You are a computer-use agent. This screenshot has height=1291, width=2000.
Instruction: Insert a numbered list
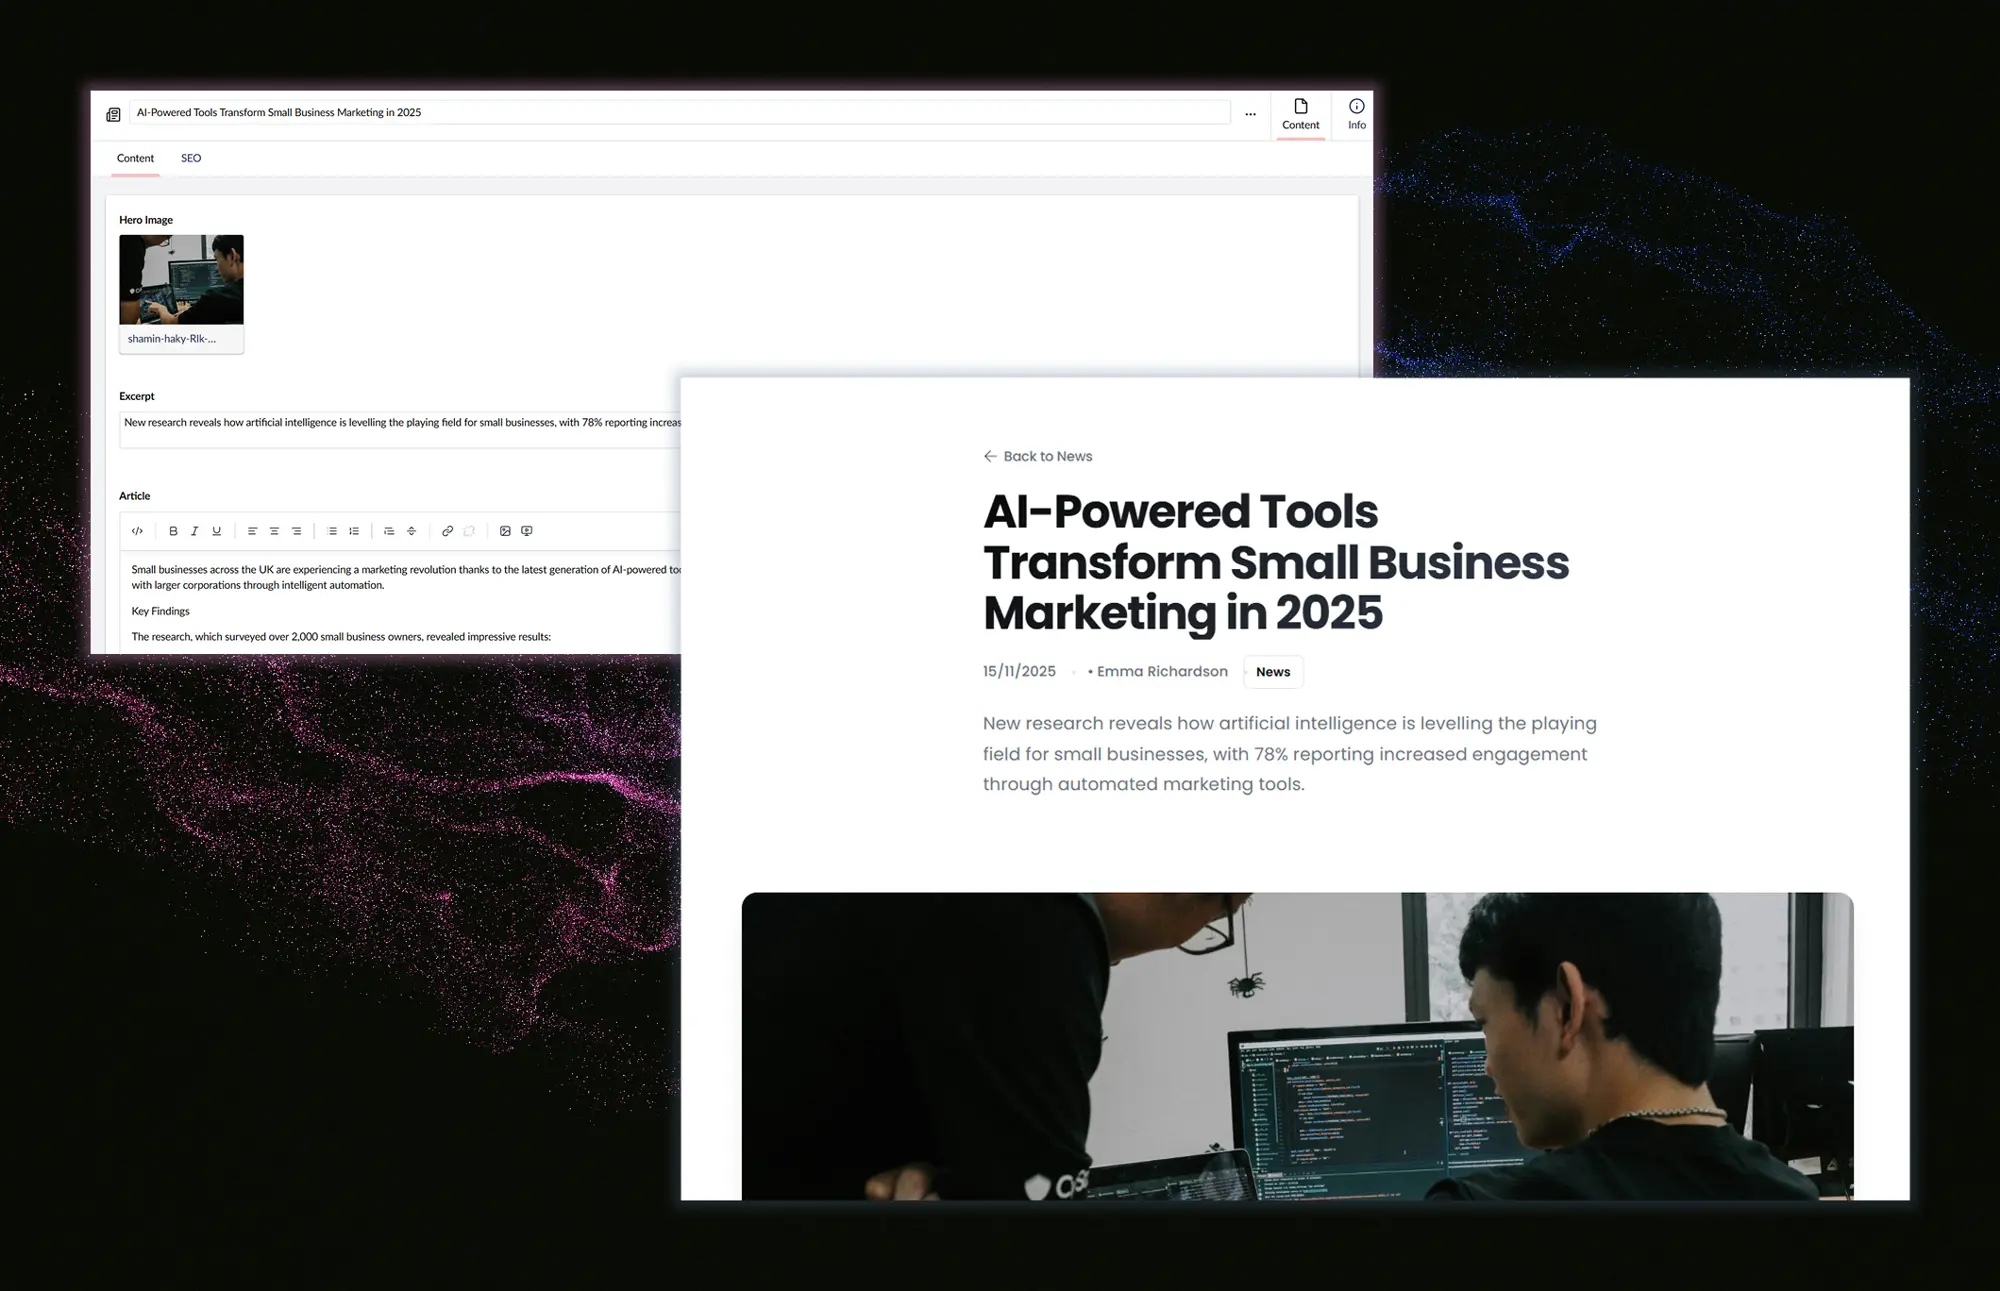pos(354,531)
